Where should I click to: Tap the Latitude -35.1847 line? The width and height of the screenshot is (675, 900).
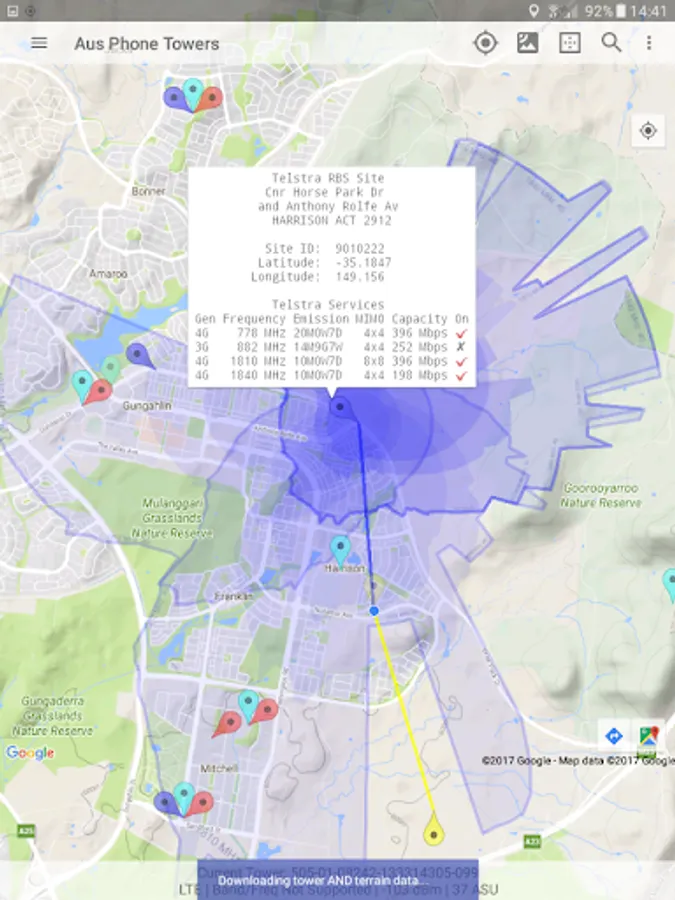[x=324, y=263]
